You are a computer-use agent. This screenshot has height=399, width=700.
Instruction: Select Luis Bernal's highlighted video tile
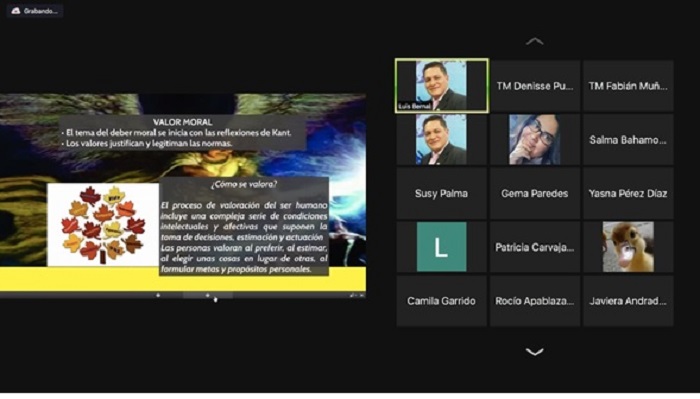click(x=442, y=86)
